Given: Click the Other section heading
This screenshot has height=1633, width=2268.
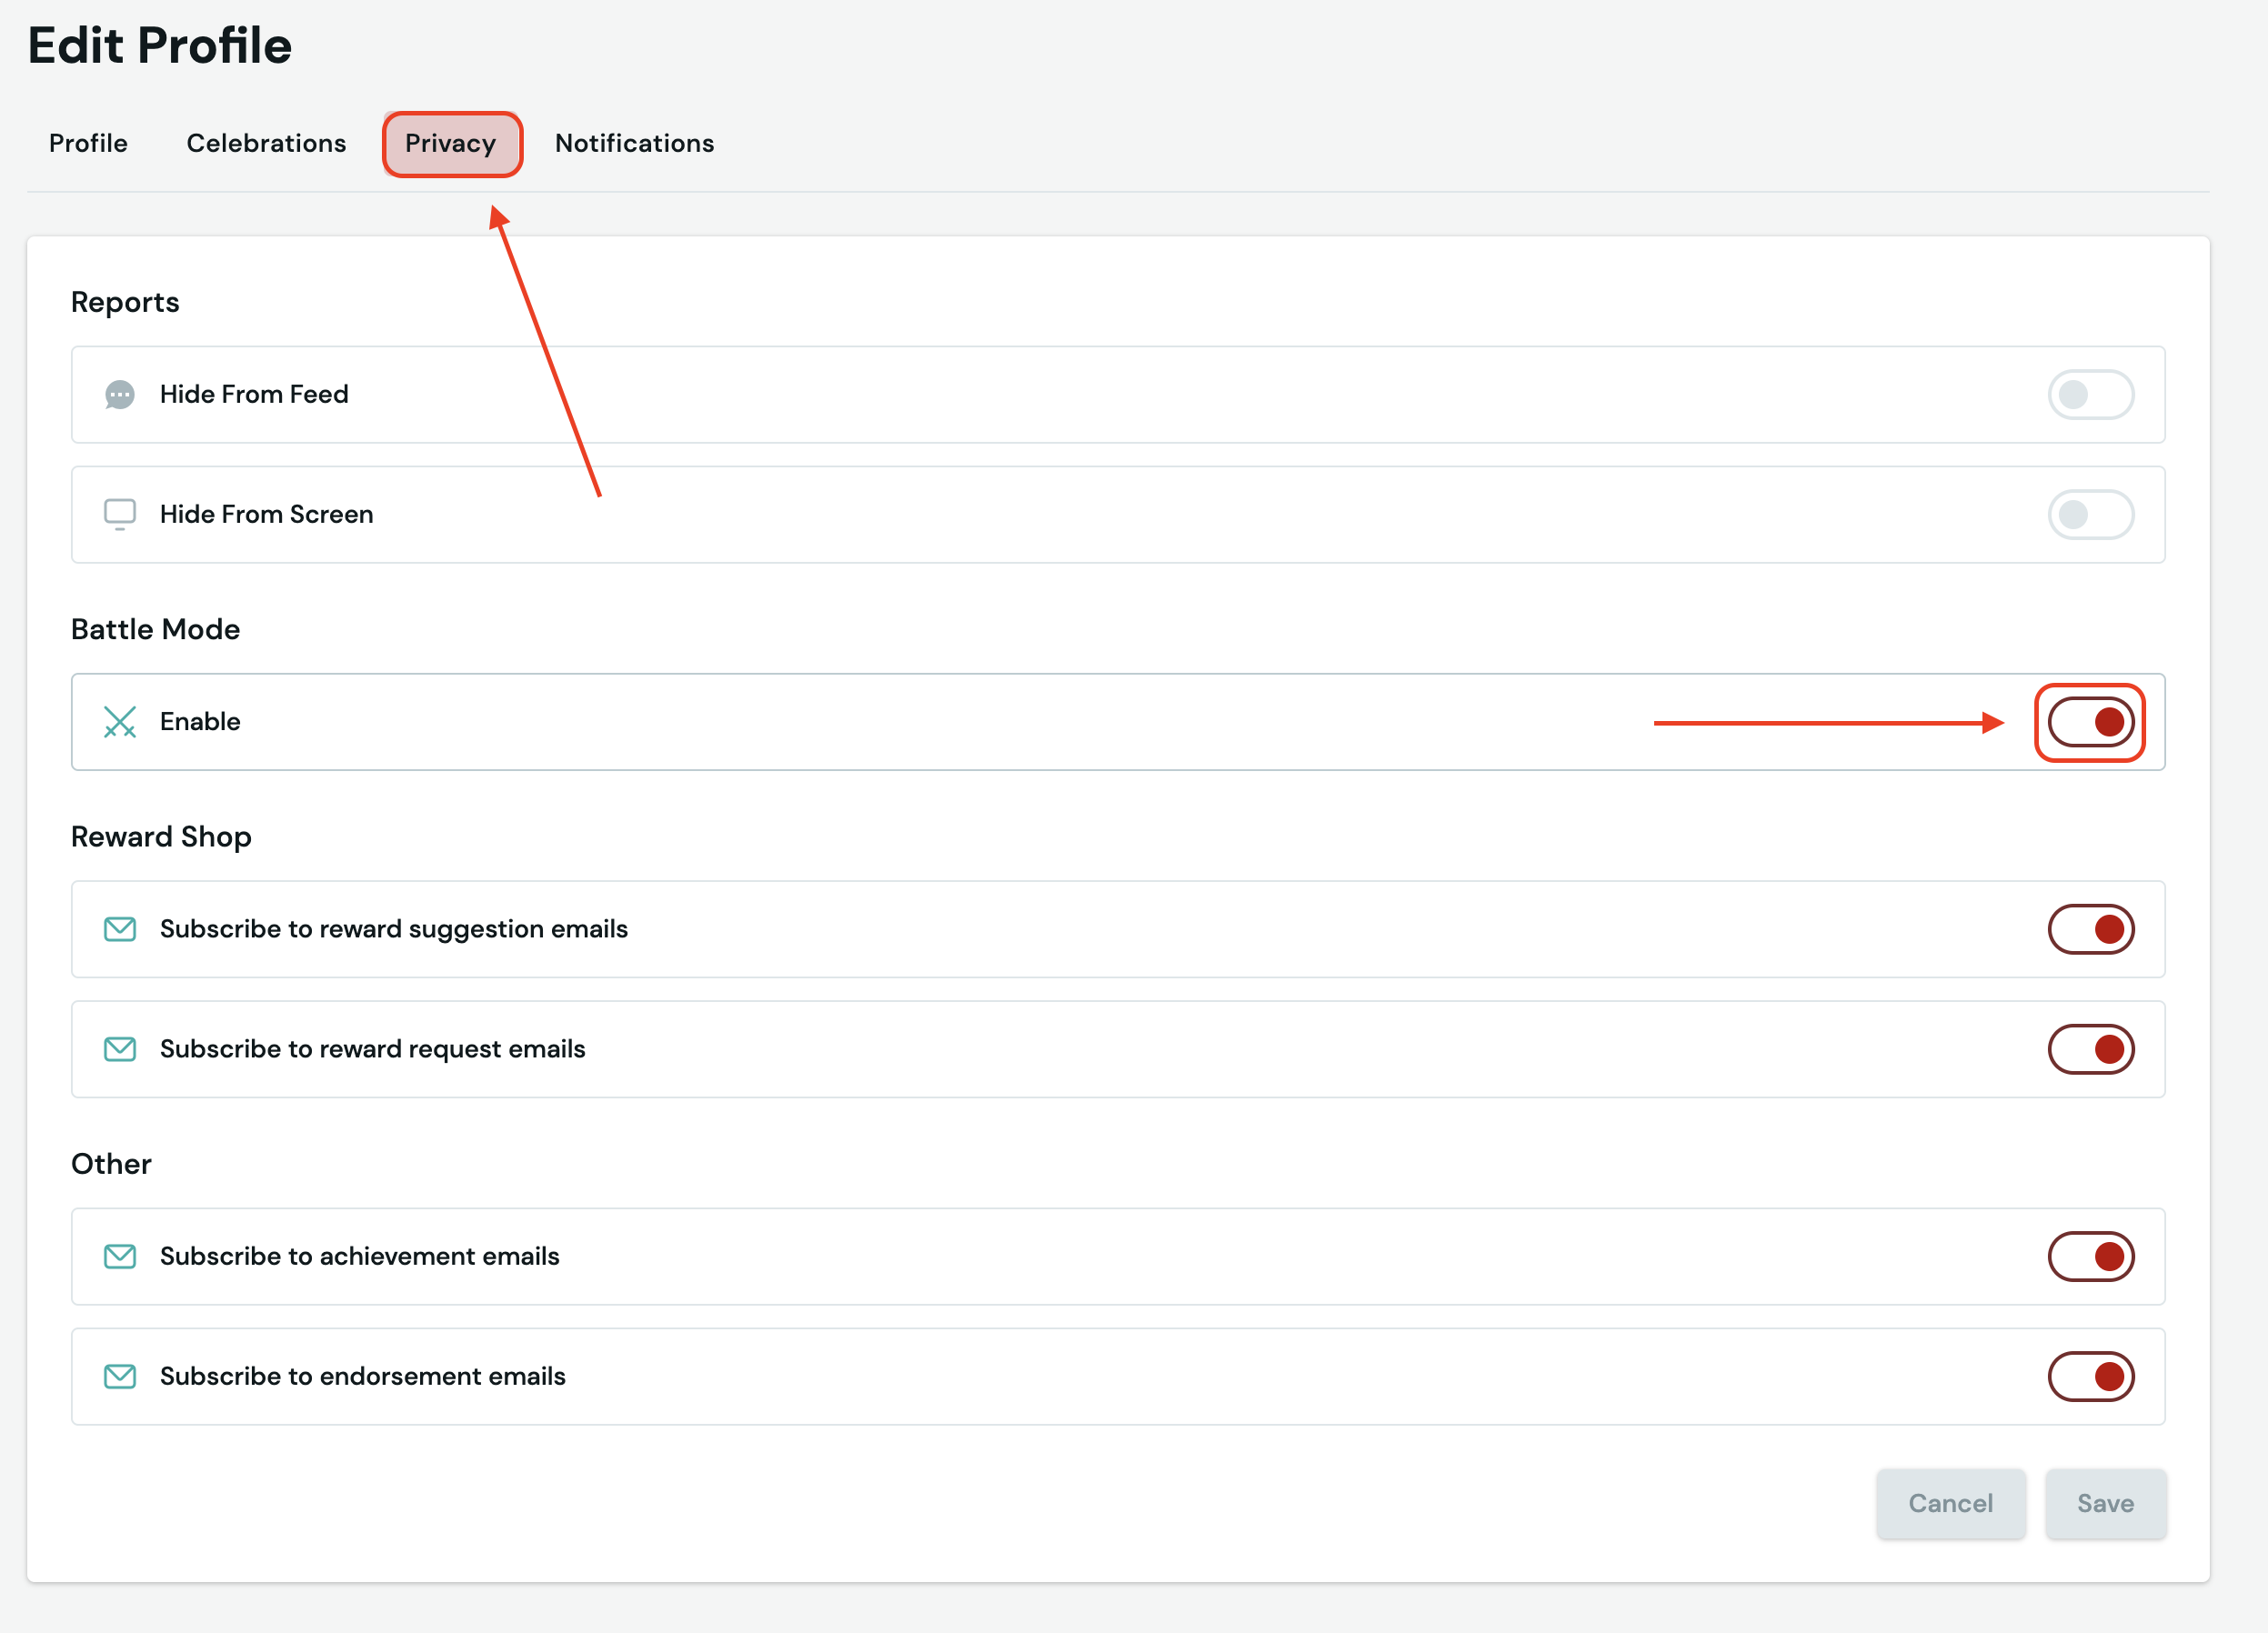Looking at the screenshot, I should click(x=111, y=1164).
